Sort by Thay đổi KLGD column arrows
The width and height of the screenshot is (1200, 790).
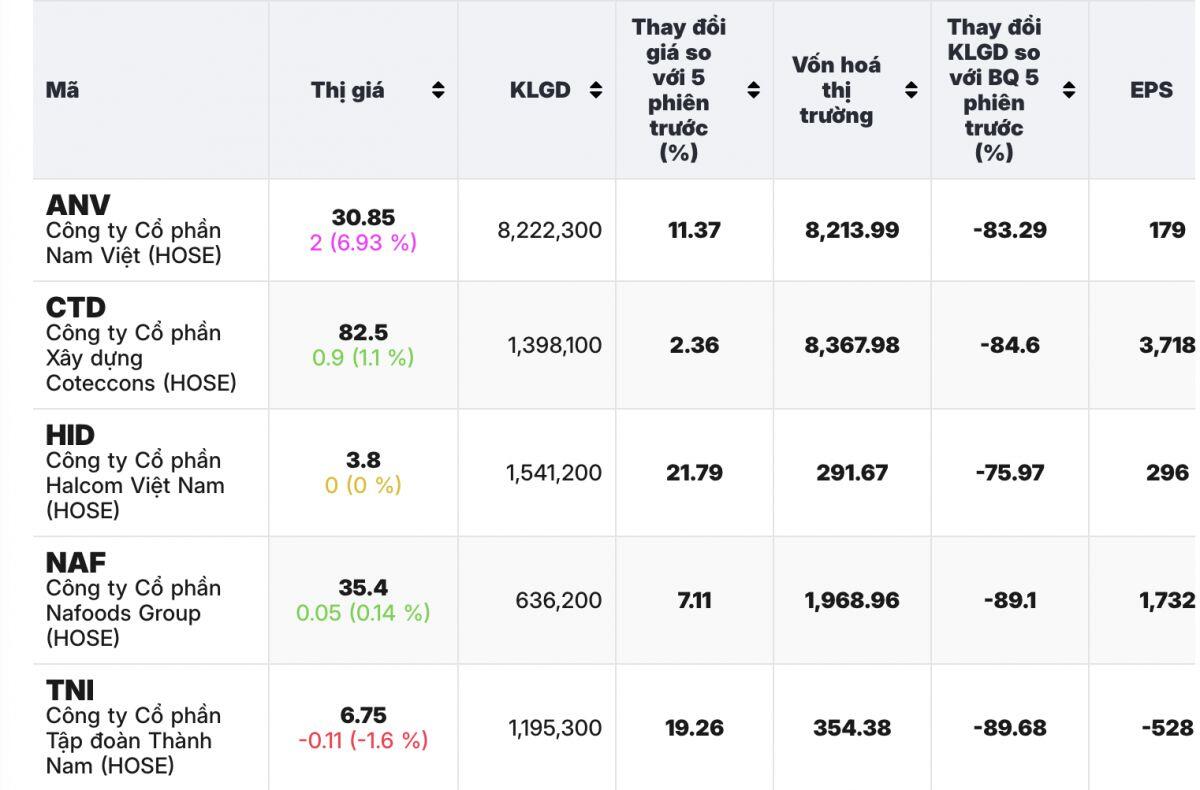pyautogui.click(x=1069, y=91)
